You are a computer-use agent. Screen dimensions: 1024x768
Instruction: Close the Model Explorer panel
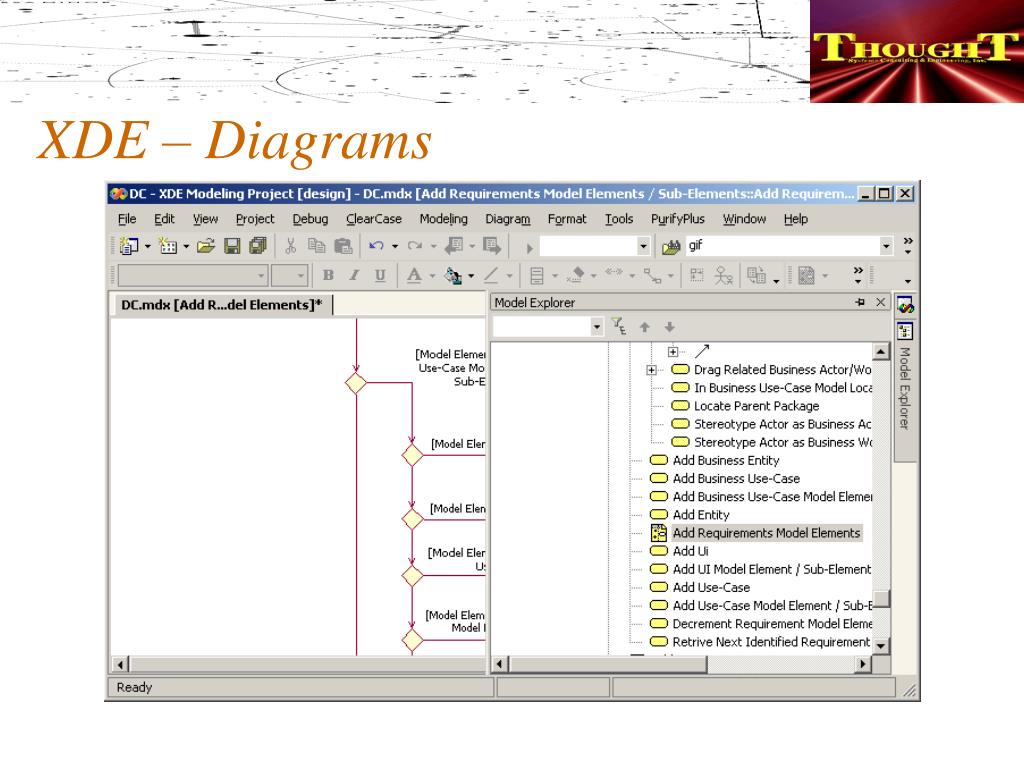[x=880, y=302]
